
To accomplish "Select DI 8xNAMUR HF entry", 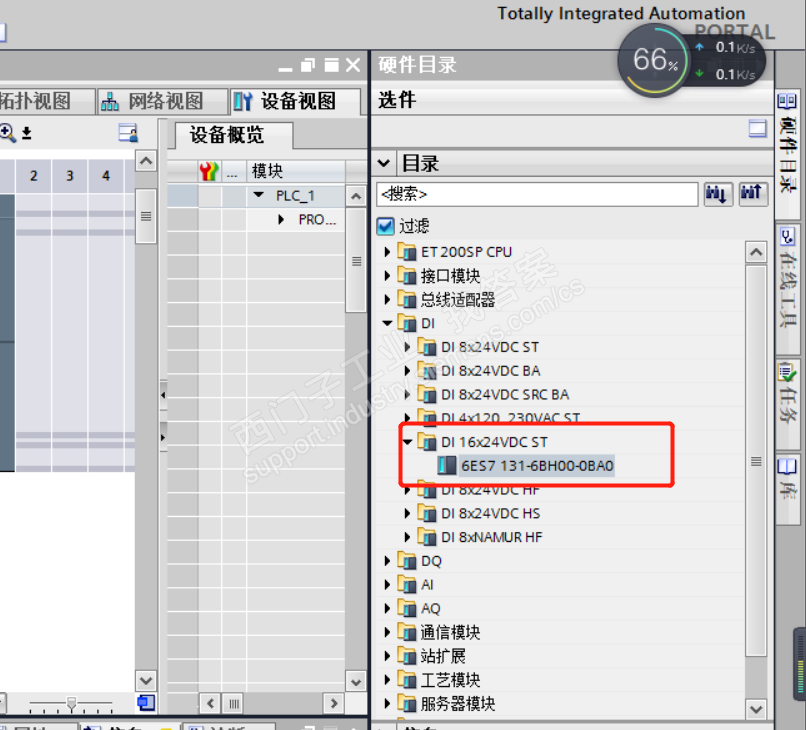I will point(491,537).
